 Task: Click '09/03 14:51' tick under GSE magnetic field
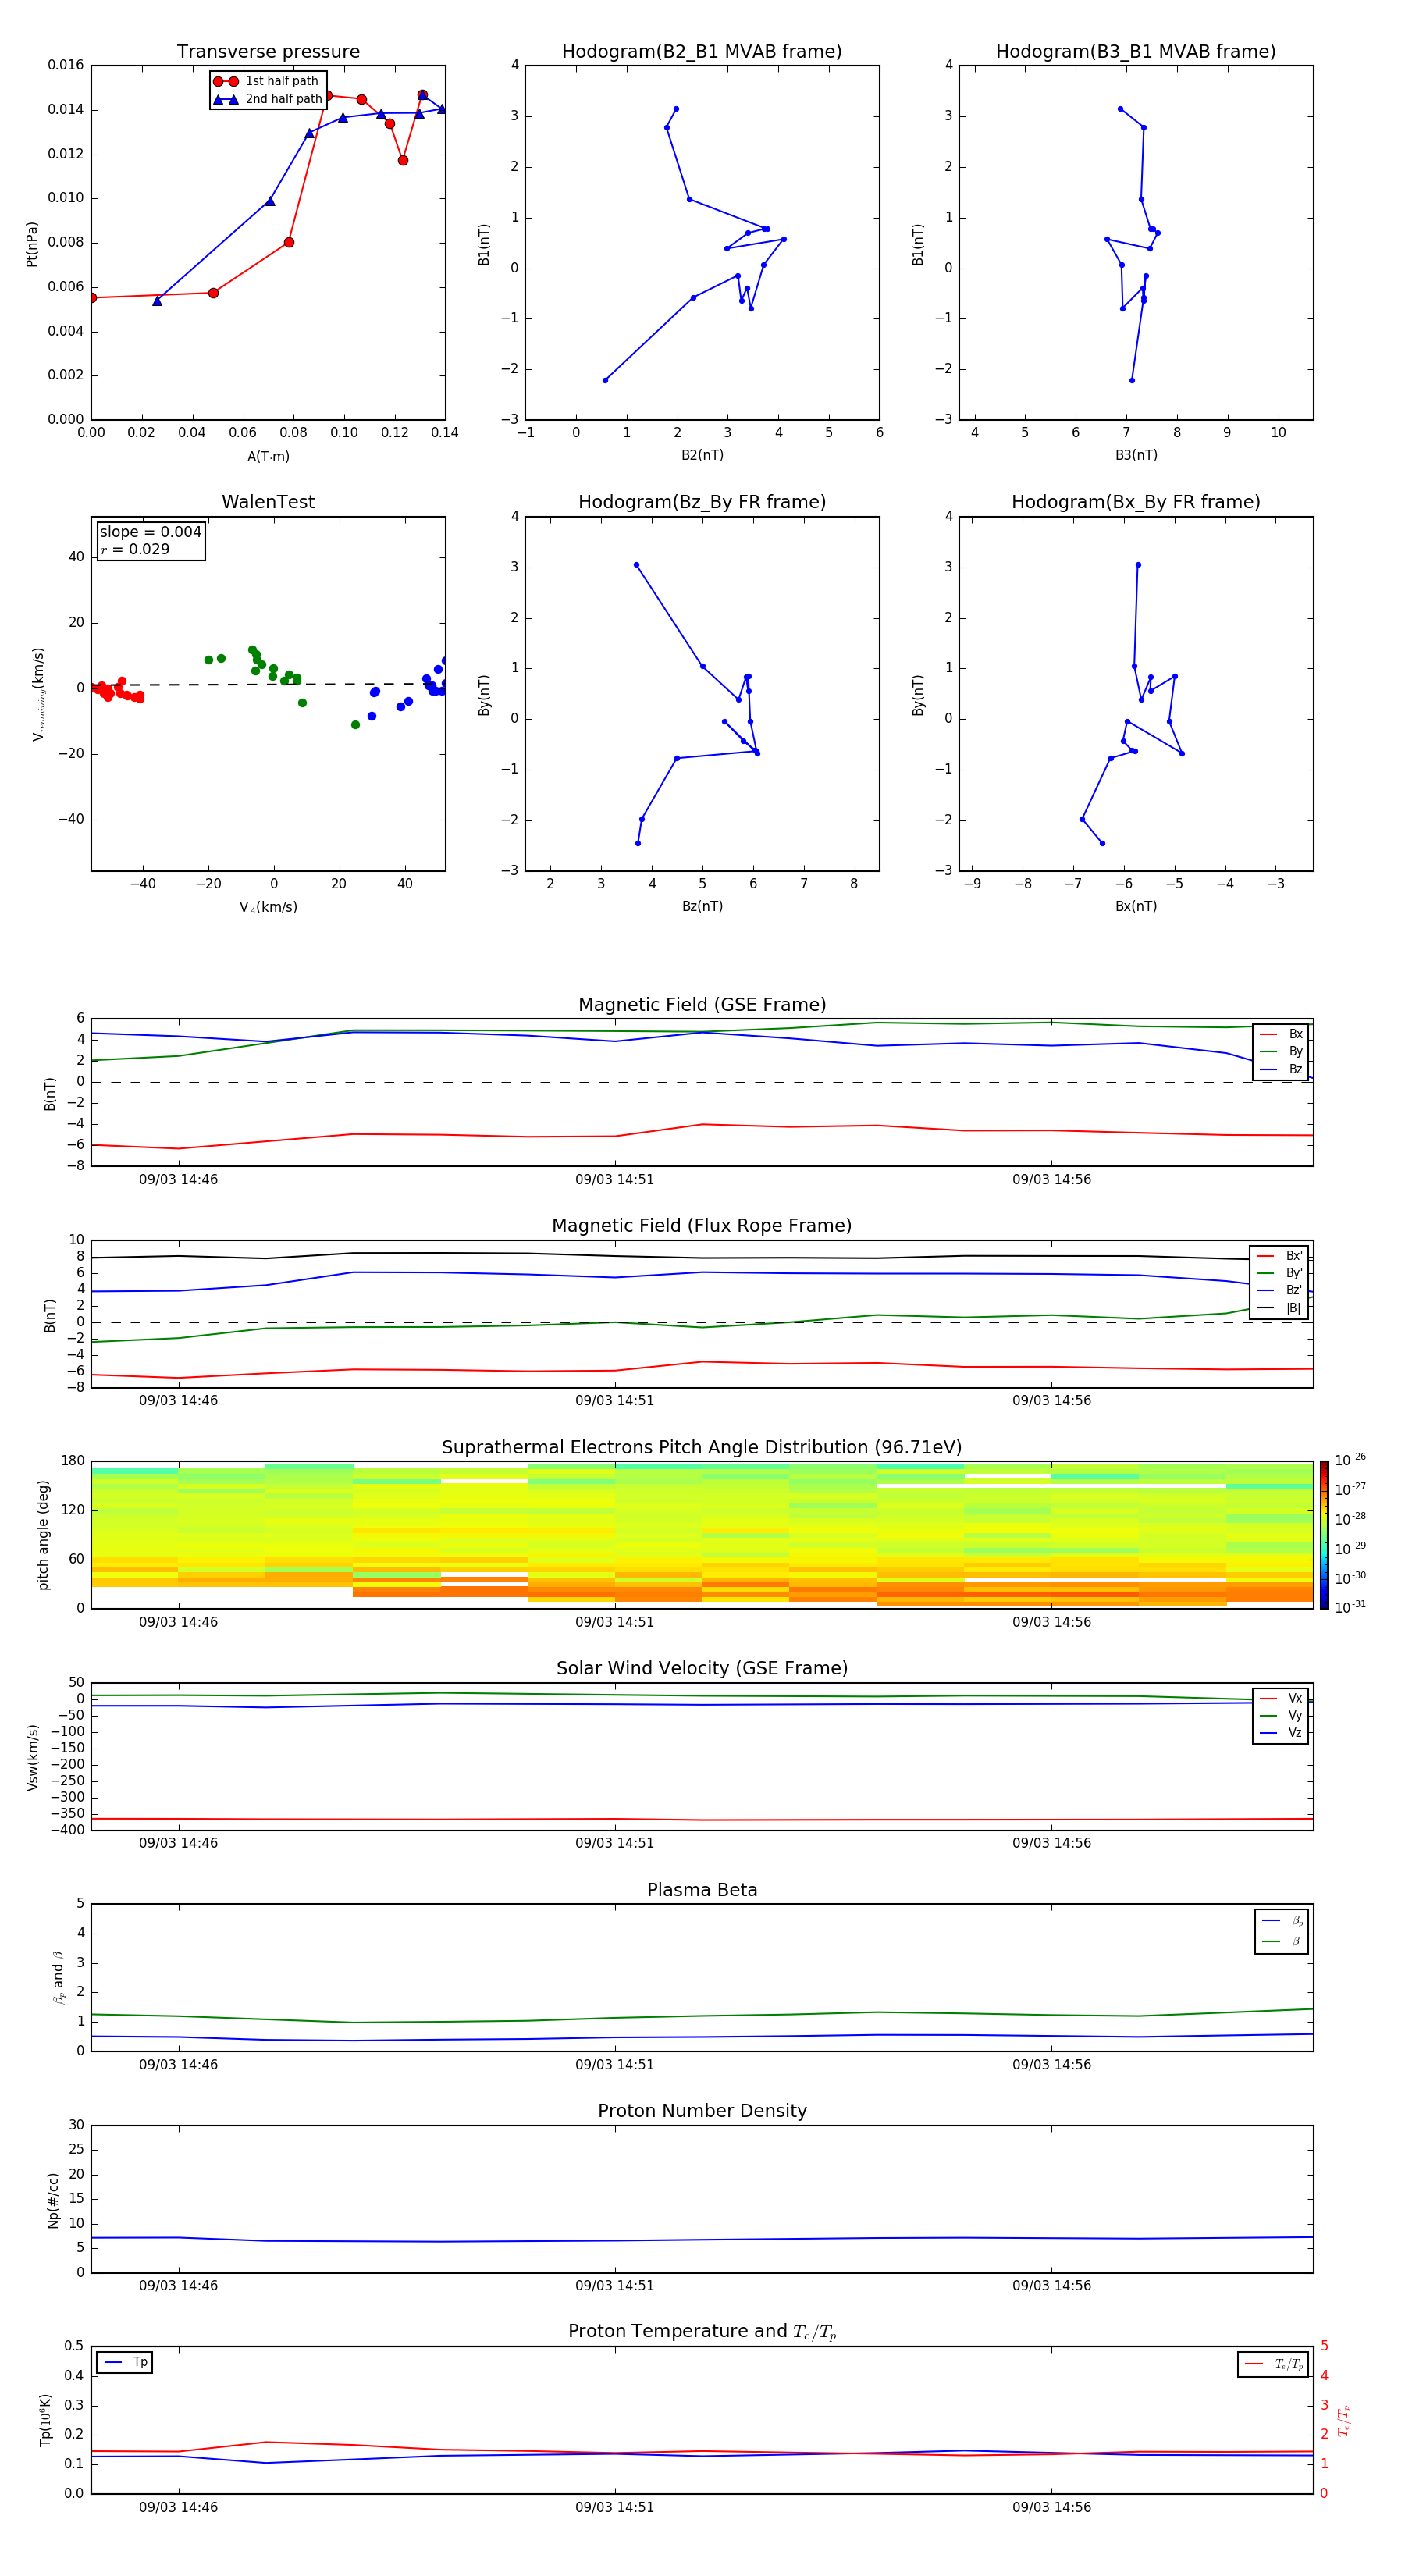[614, 1180]
